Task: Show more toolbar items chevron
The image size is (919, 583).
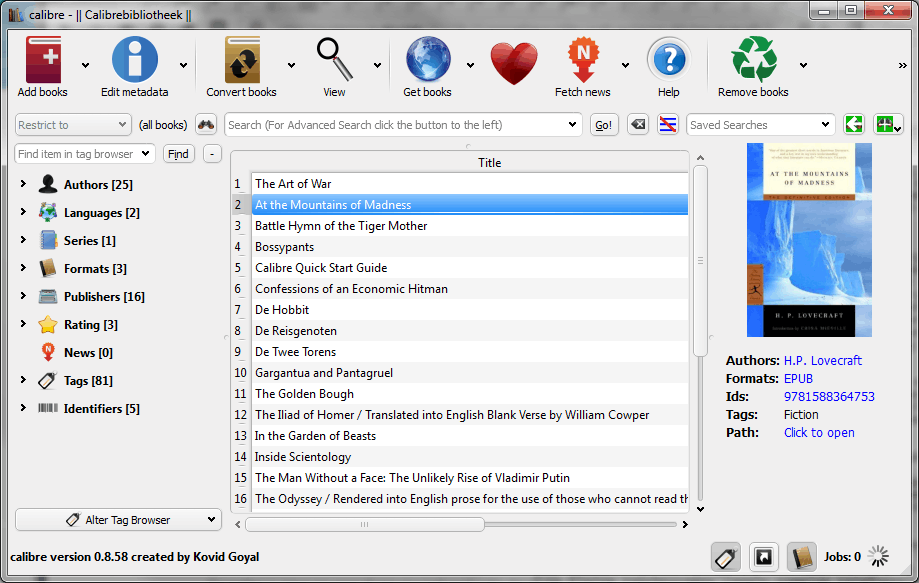Action: point(903,66)
